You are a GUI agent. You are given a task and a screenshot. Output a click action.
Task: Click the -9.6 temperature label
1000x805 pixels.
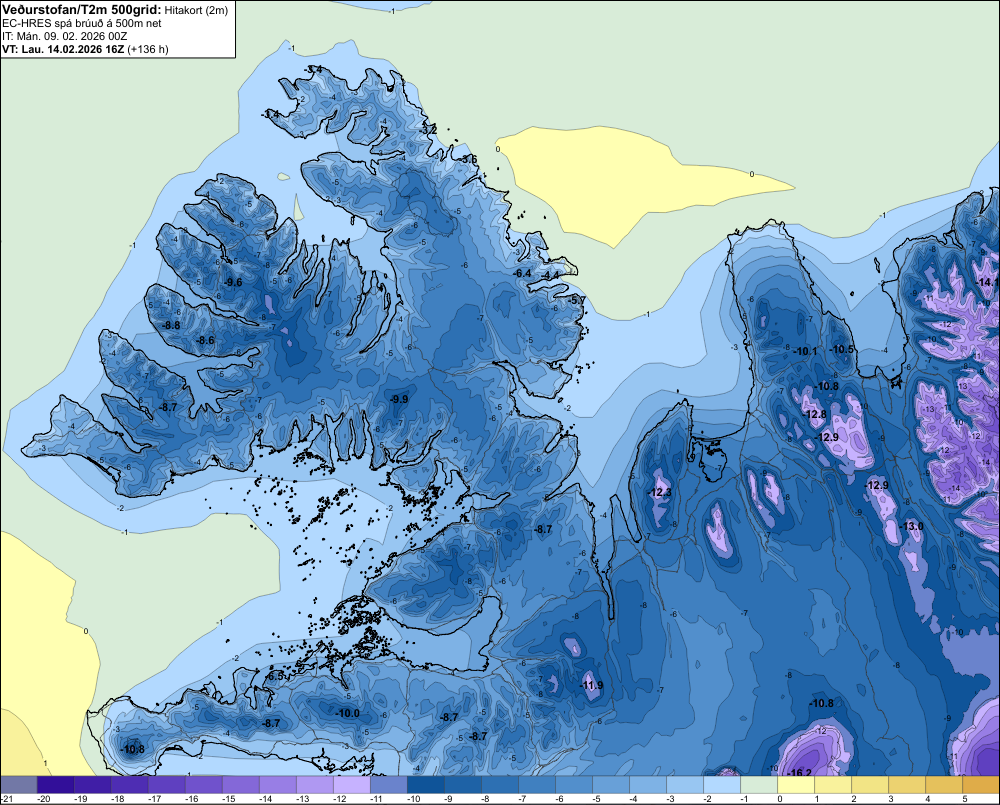(x=233, y=283)
